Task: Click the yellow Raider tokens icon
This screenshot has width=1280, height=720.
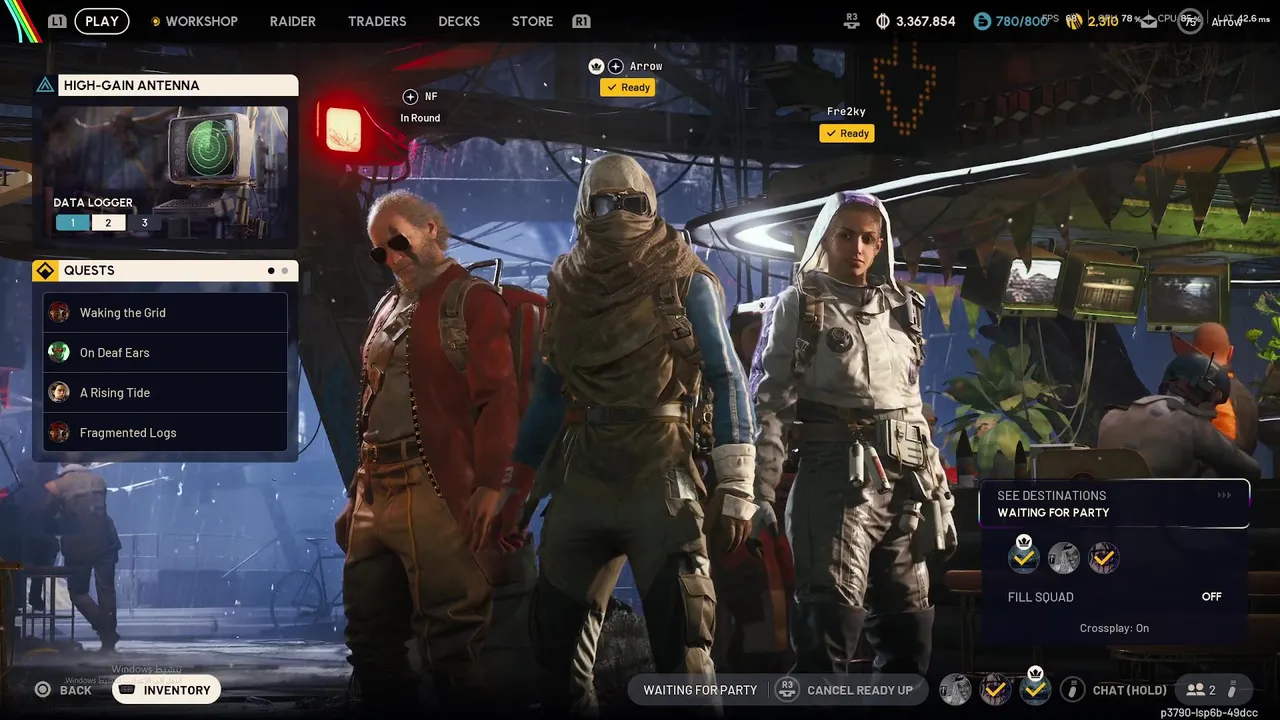Action: click(x=1074, y=21)
